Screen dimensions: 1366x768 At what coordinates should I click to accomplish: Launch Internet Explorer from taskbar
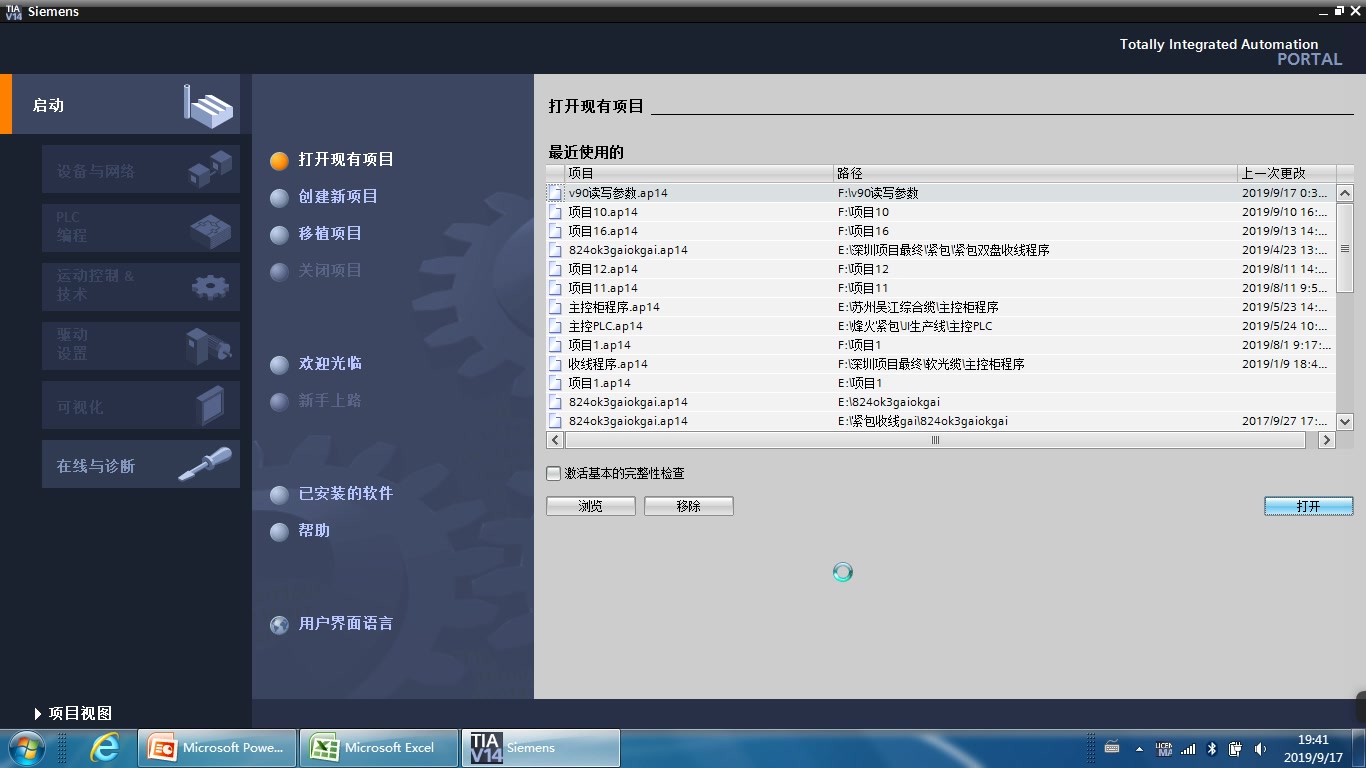pyautogui.click(x=104, y=748)
